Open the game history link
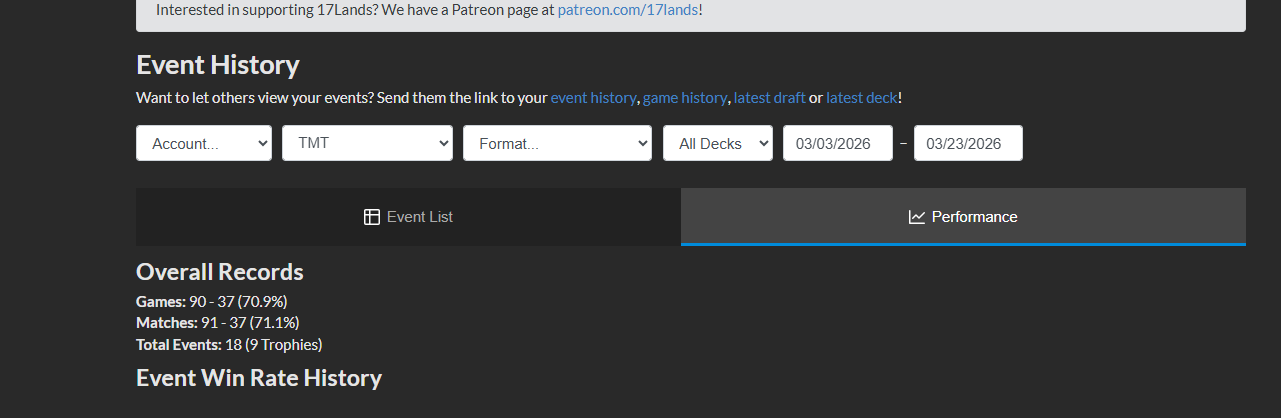Viewport: 1281px width, 418px height. (x=684, y=98)
